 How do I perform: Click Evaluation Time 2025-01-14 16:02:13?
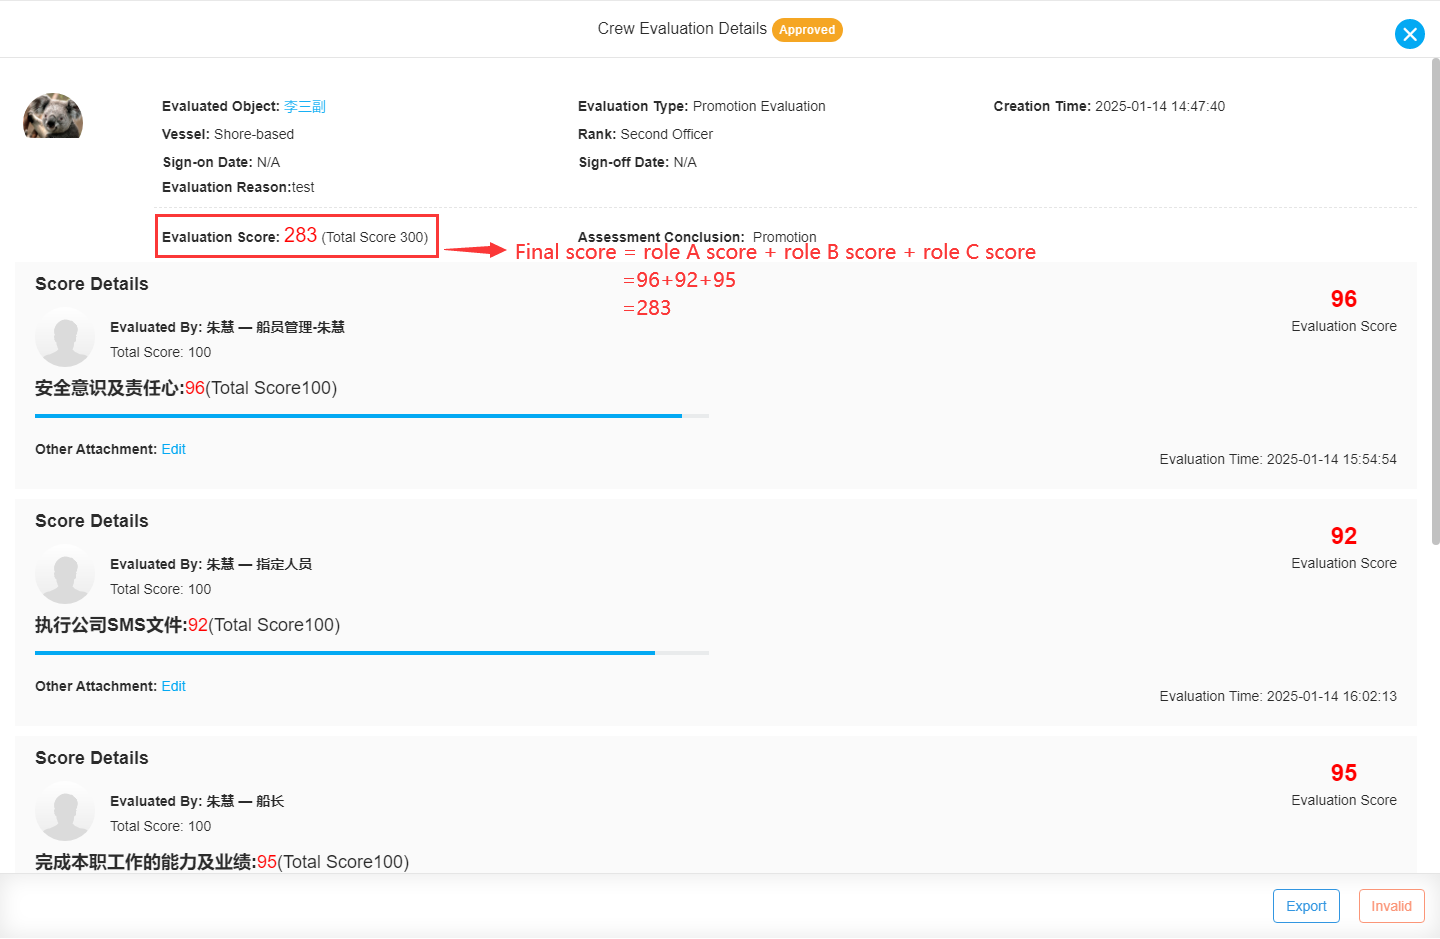1278,696
